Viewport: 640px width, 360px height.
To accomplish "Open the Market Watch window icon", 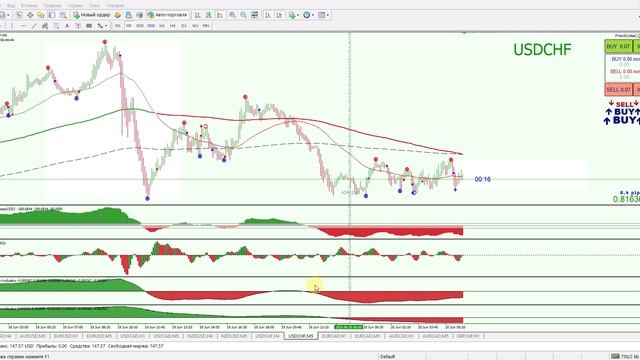I will pyautogui.click(x=19, y=15).
